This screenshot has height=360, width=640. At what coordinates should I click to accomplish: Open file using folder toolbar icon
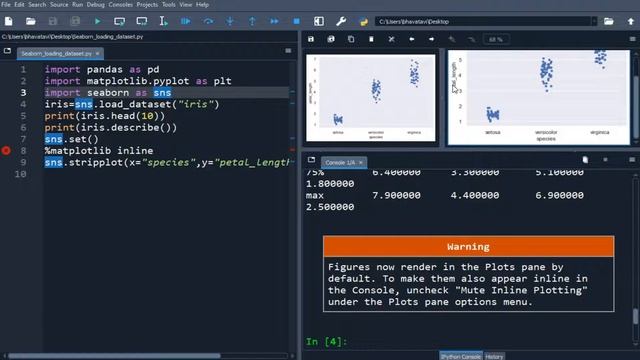click(31, 21)
